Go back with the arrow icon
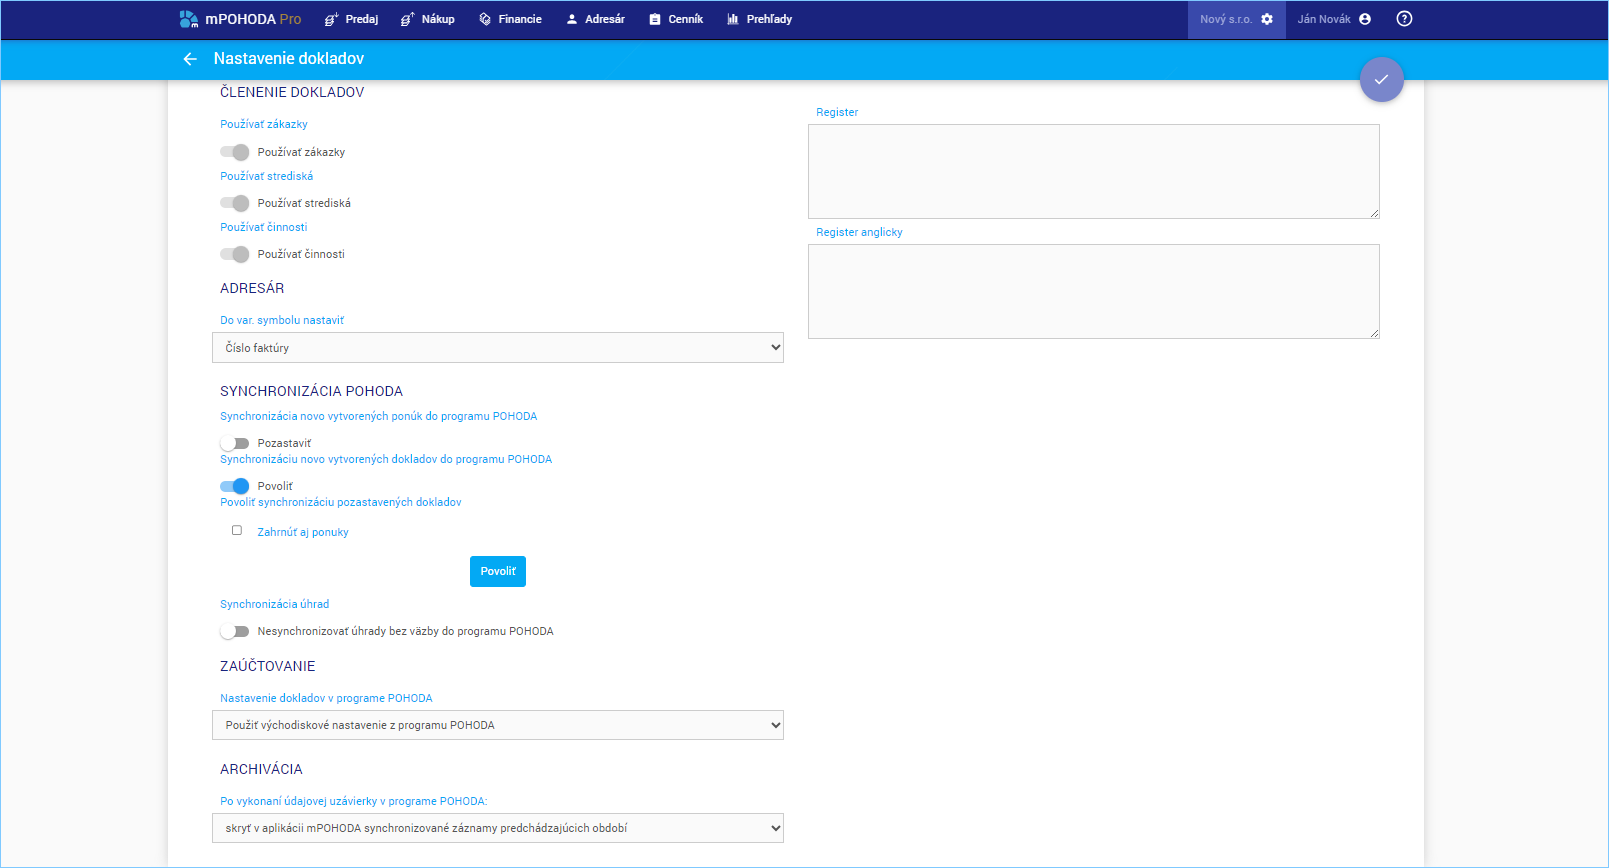1609x868 pixels. [x=190, y=59]
